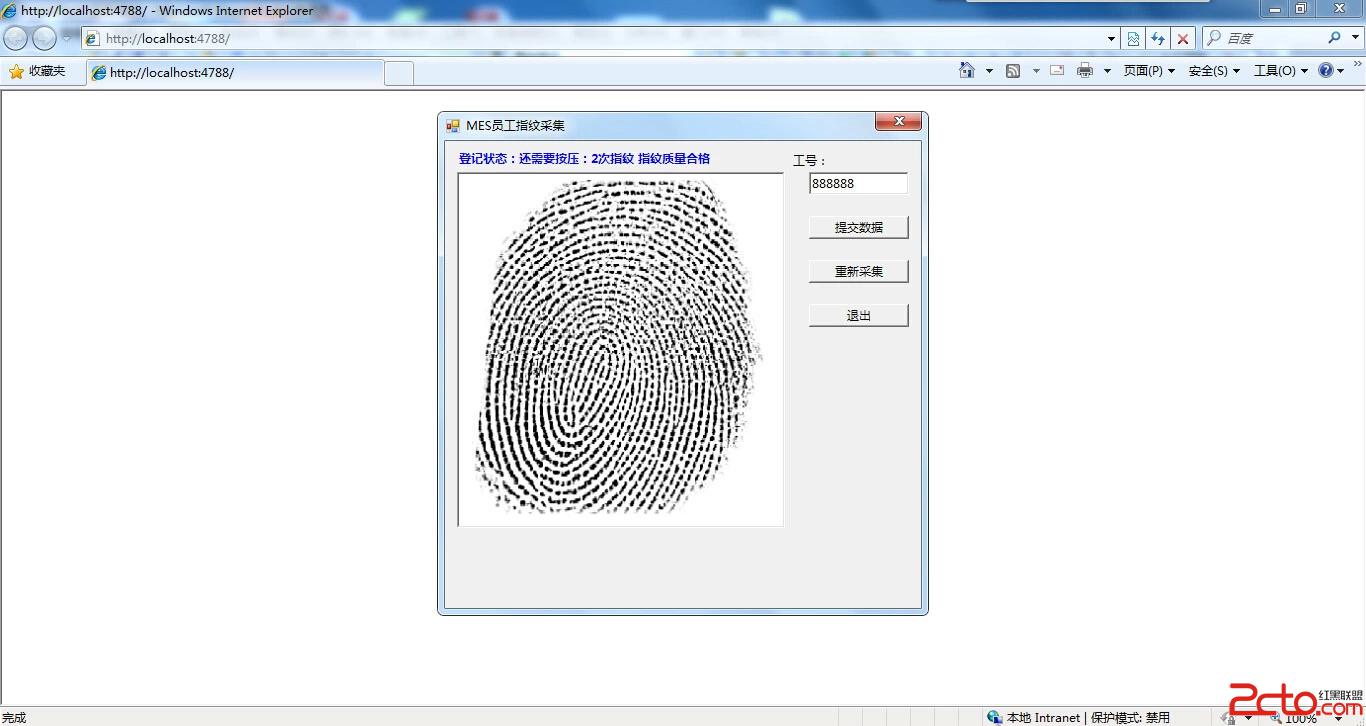This screenshot has width=1366, height=726.
Task: Expand the address bar history dropdown
Action: [x=1112, y=38]
